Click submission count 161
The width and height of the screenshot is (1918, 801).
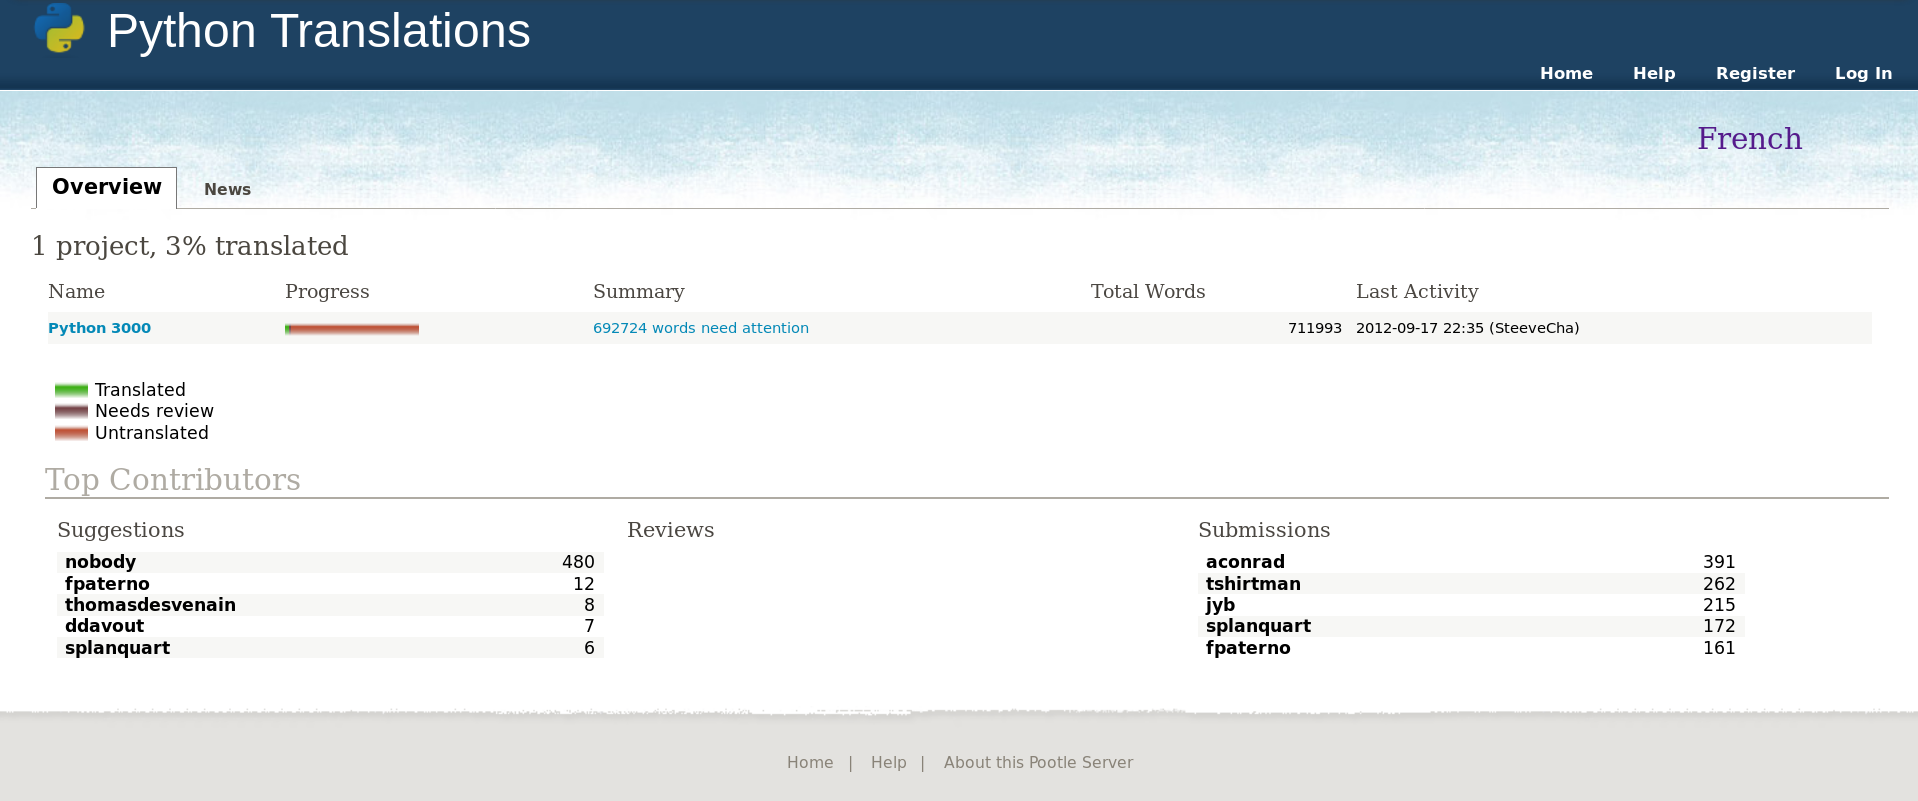coord(1719,648)
